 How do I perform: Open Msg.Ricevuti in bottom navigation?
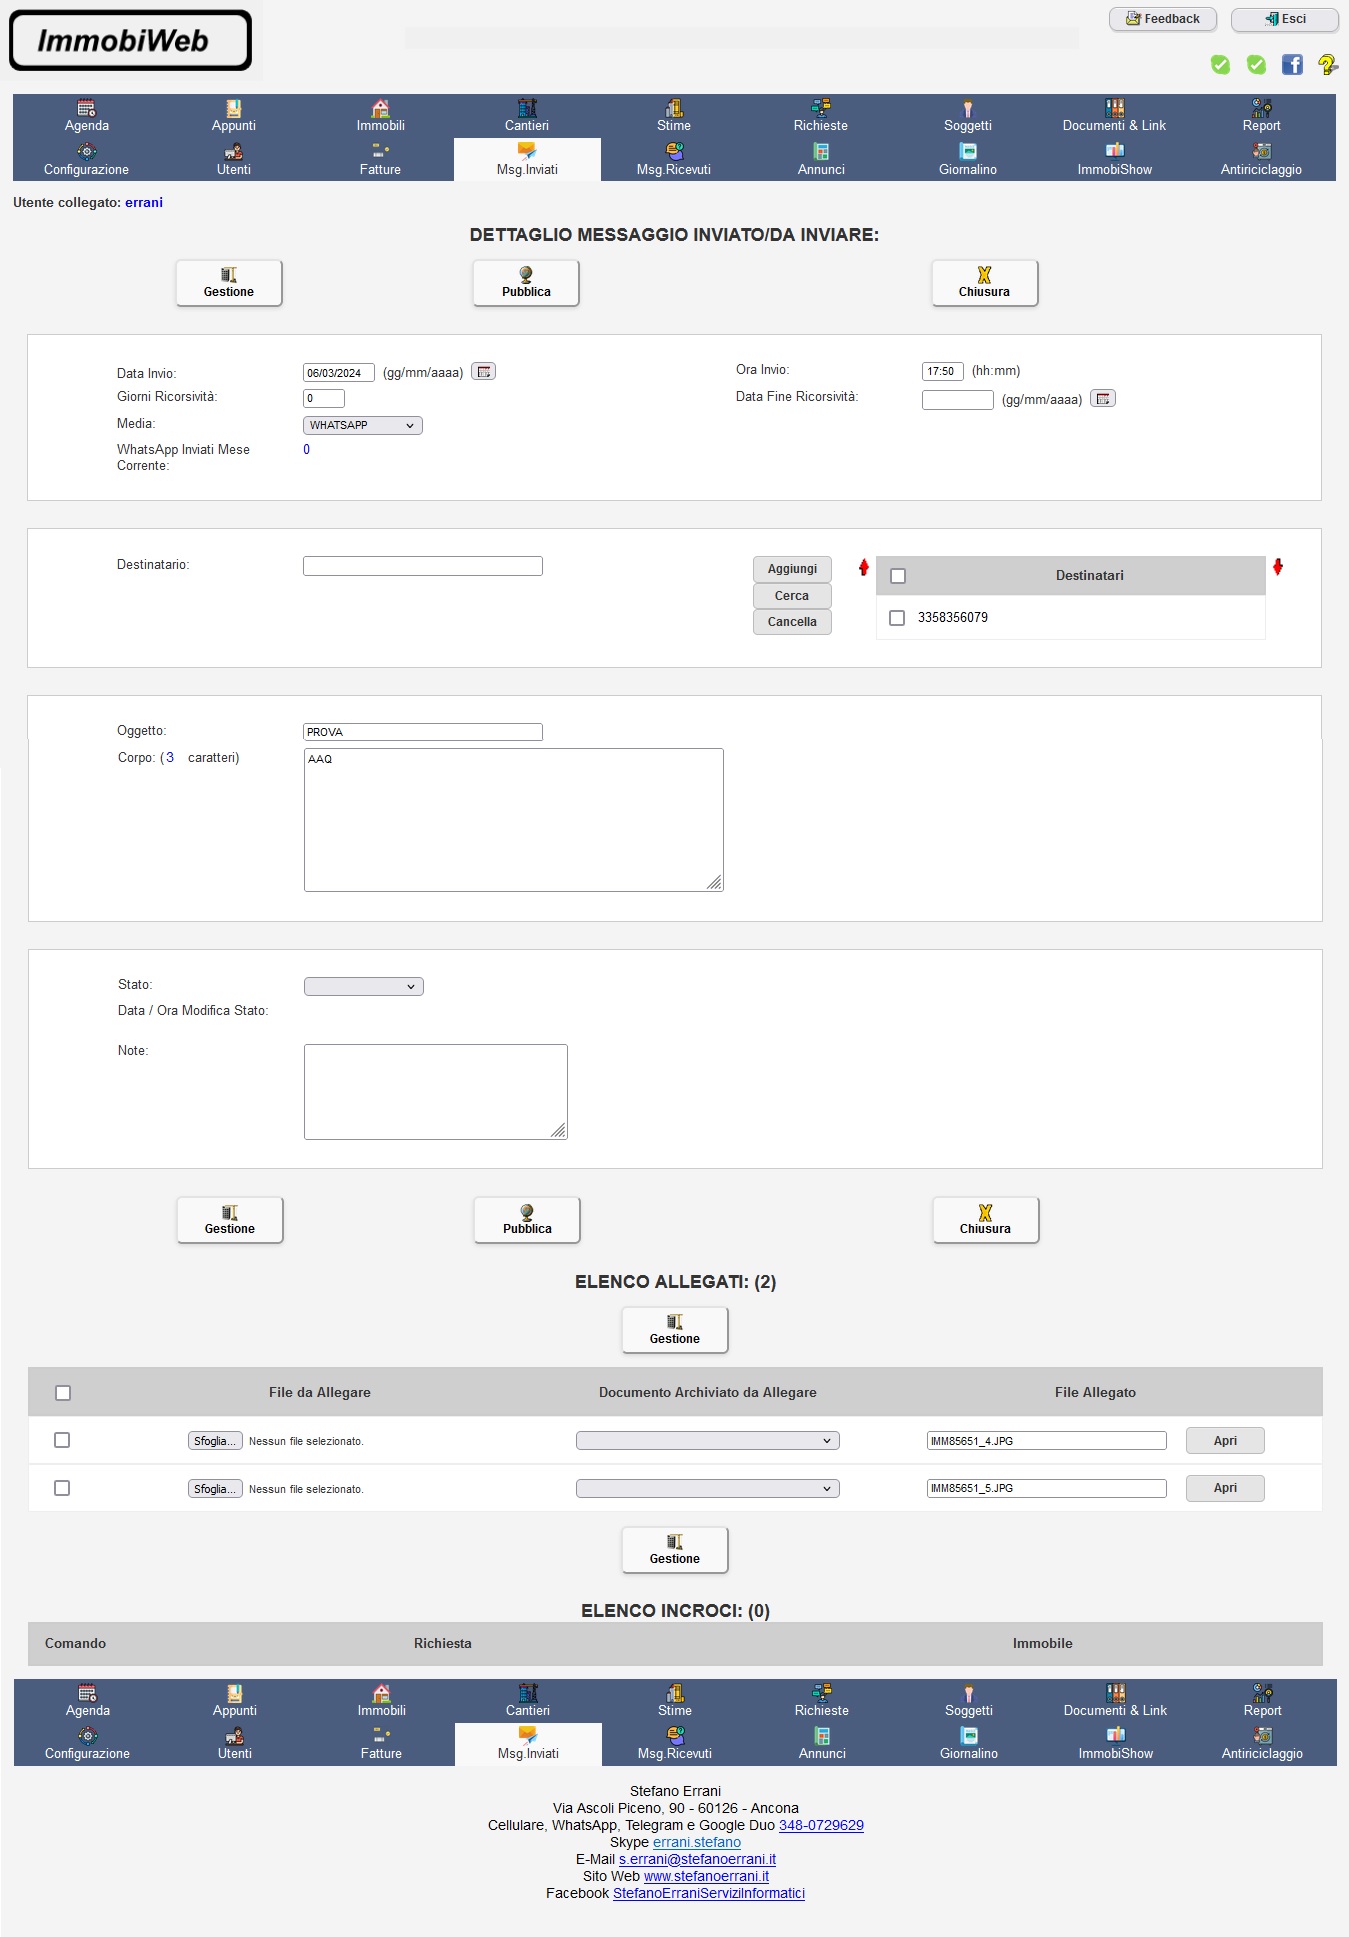point(675,1744)
